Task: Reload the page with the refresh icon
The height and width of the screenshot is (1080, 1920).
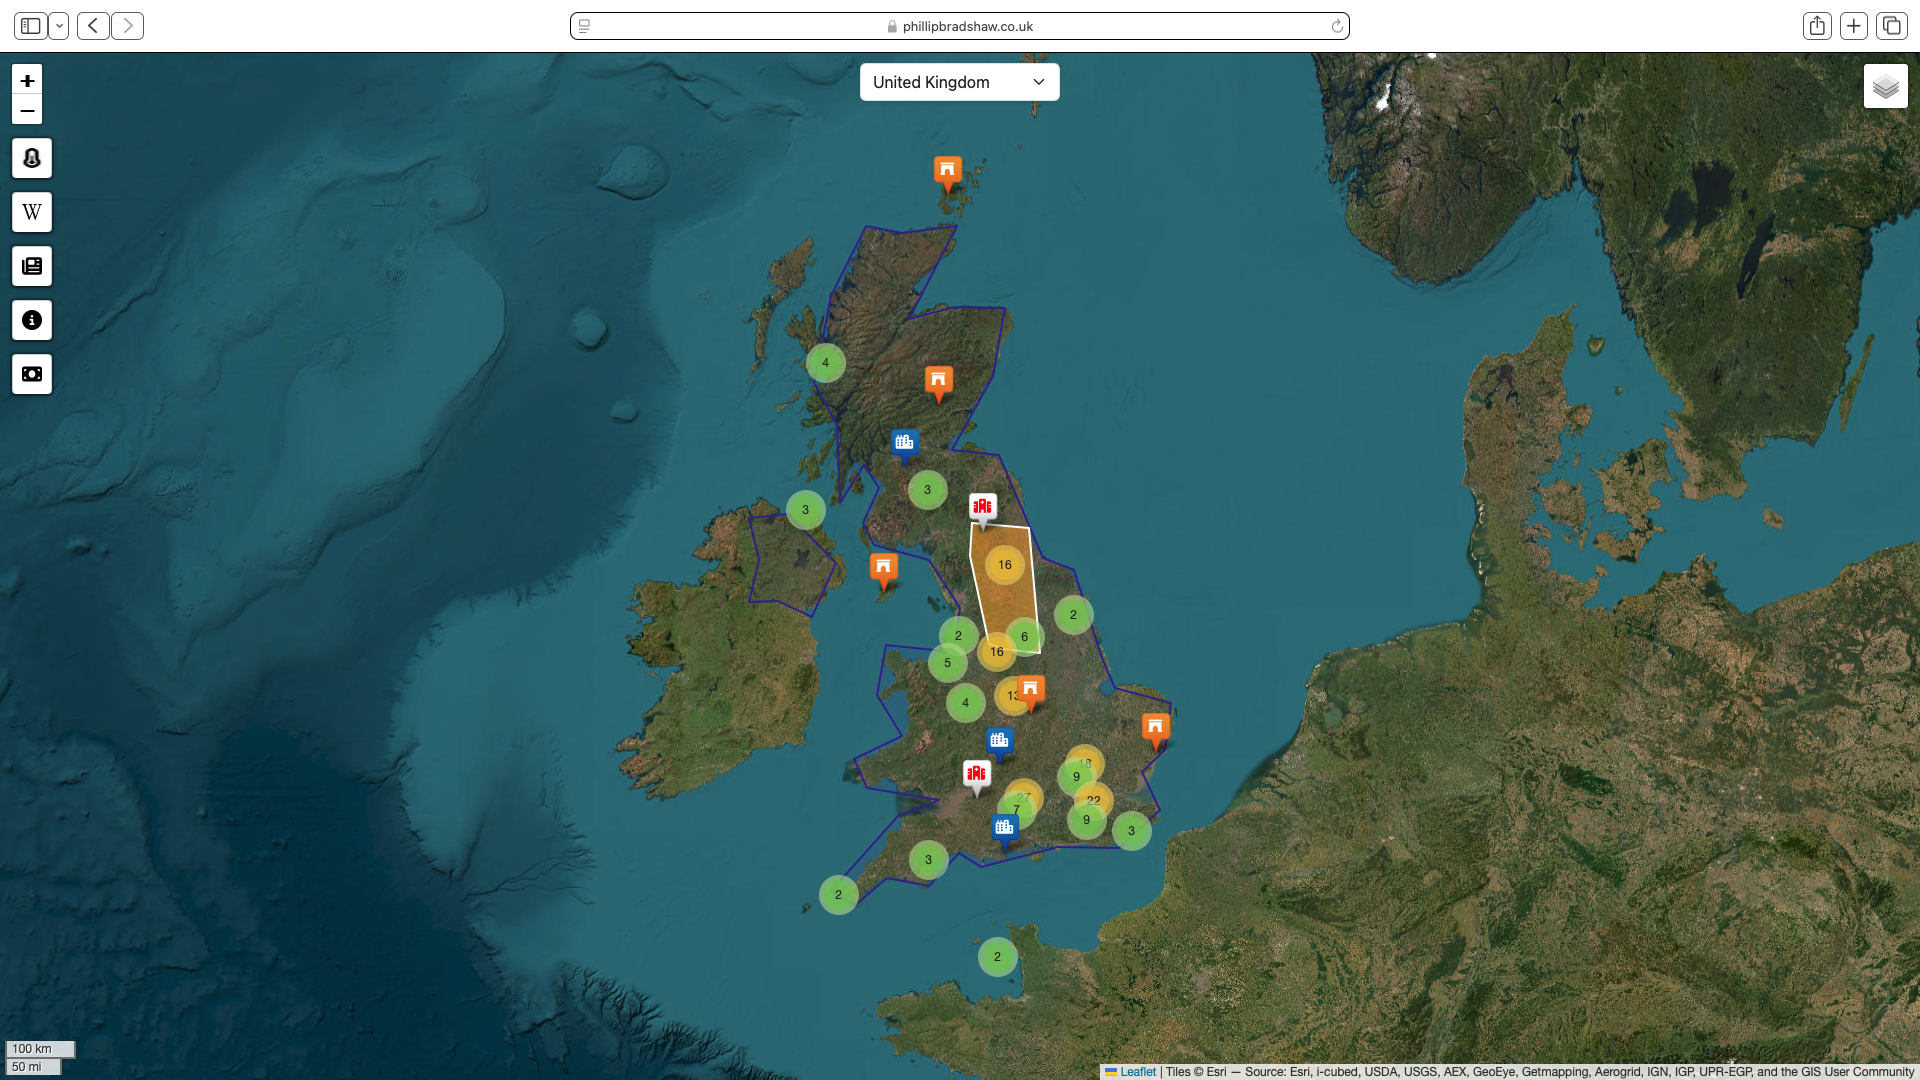Action: (x=1337, y=26)
